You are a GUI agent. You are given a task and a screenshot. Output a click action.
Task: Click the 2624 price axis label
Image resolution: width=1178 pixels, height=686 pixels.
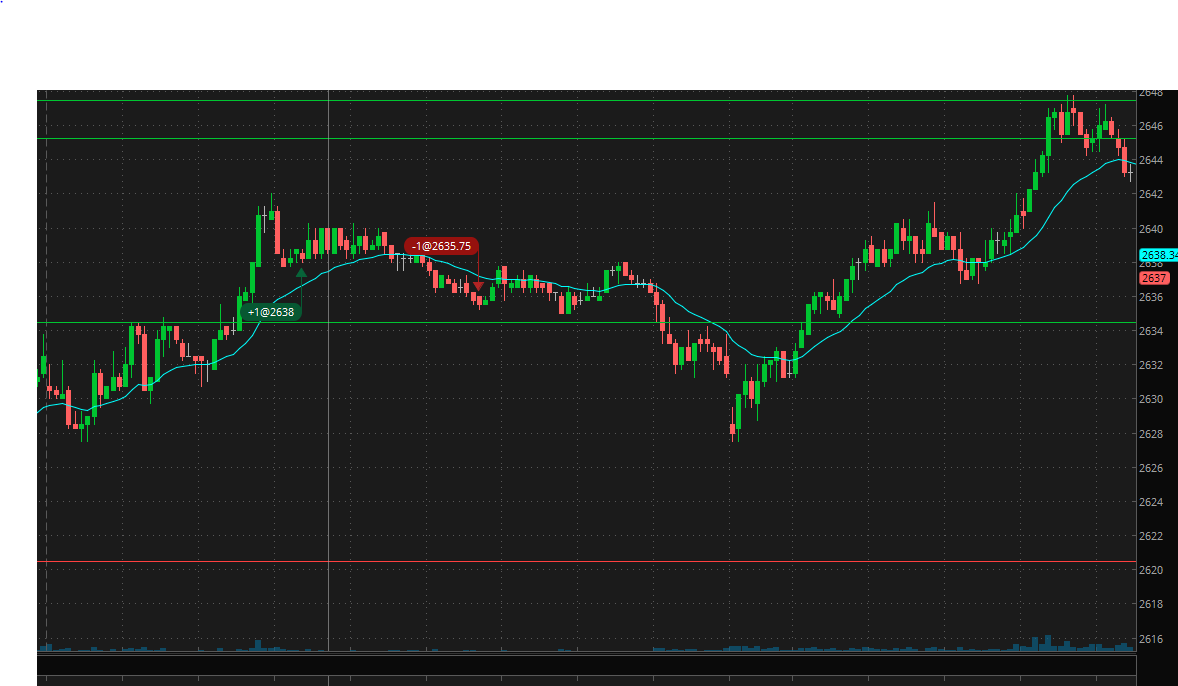tap(1151, 501)
